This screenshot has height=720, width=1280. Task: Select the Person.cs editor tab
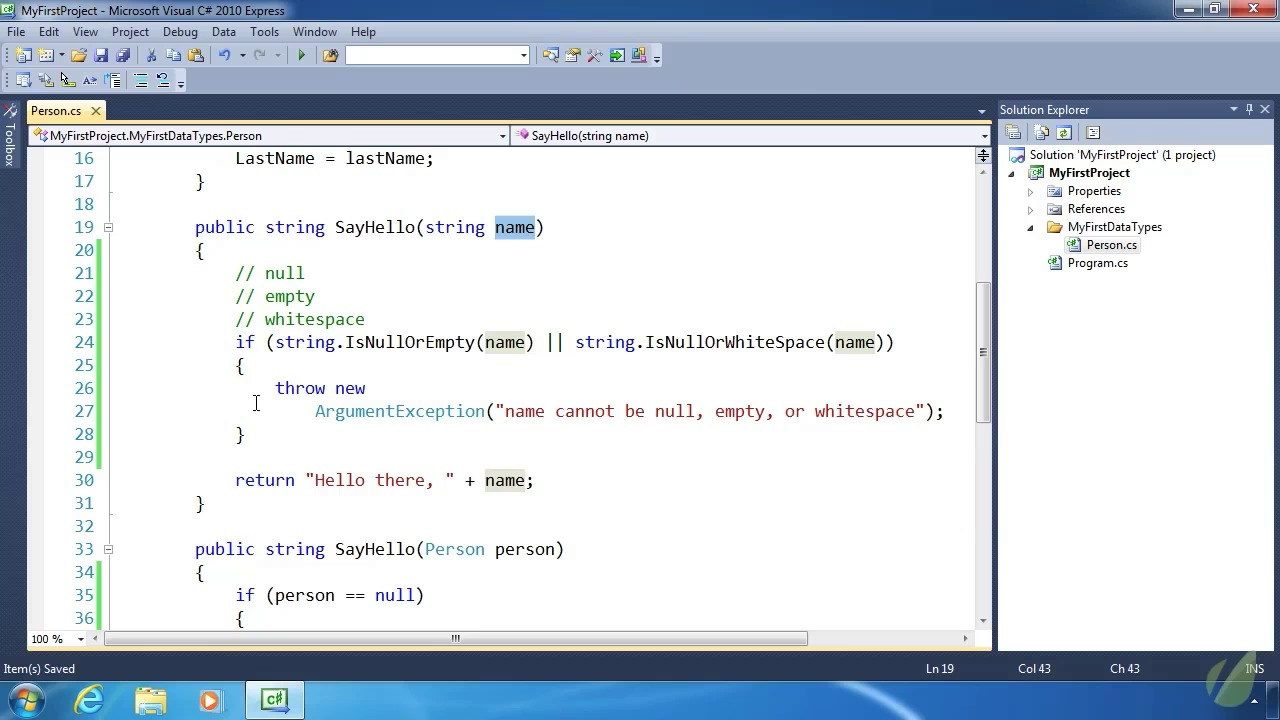[x=56, y=111]
